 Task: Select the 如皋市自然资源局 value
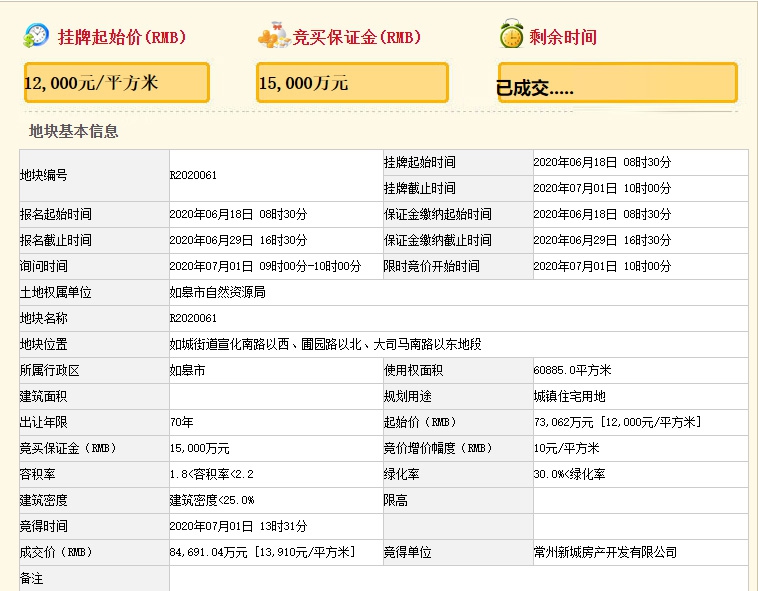coord(218,292)
